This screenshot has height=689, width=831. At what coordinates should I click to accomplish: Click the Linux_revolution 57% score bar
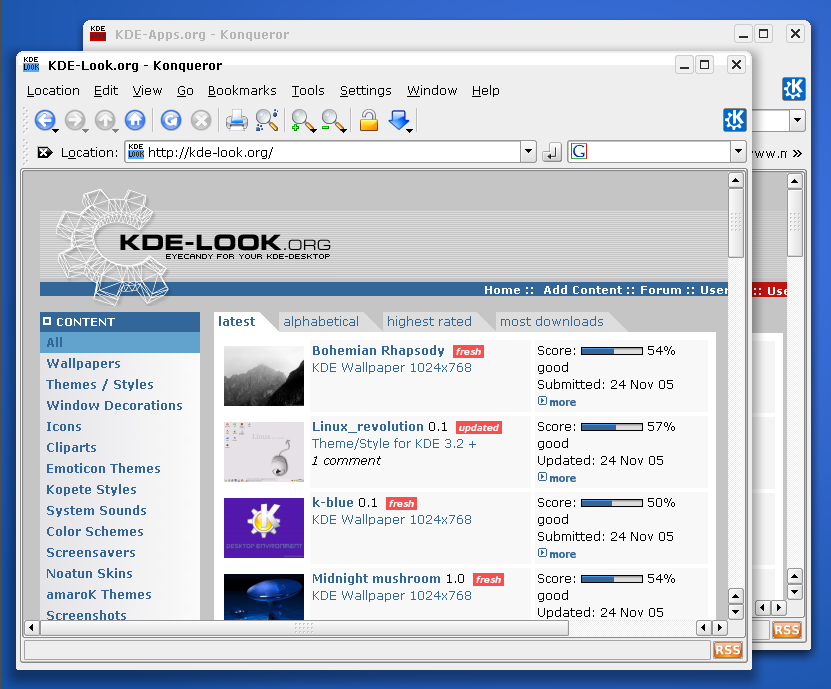click(x=612, y=427)
